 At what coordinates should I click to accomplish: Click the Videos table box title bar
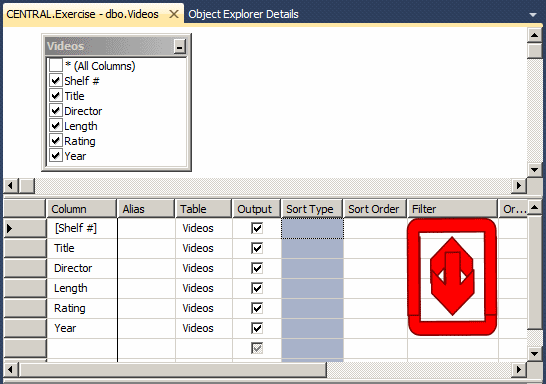[109, 46]
